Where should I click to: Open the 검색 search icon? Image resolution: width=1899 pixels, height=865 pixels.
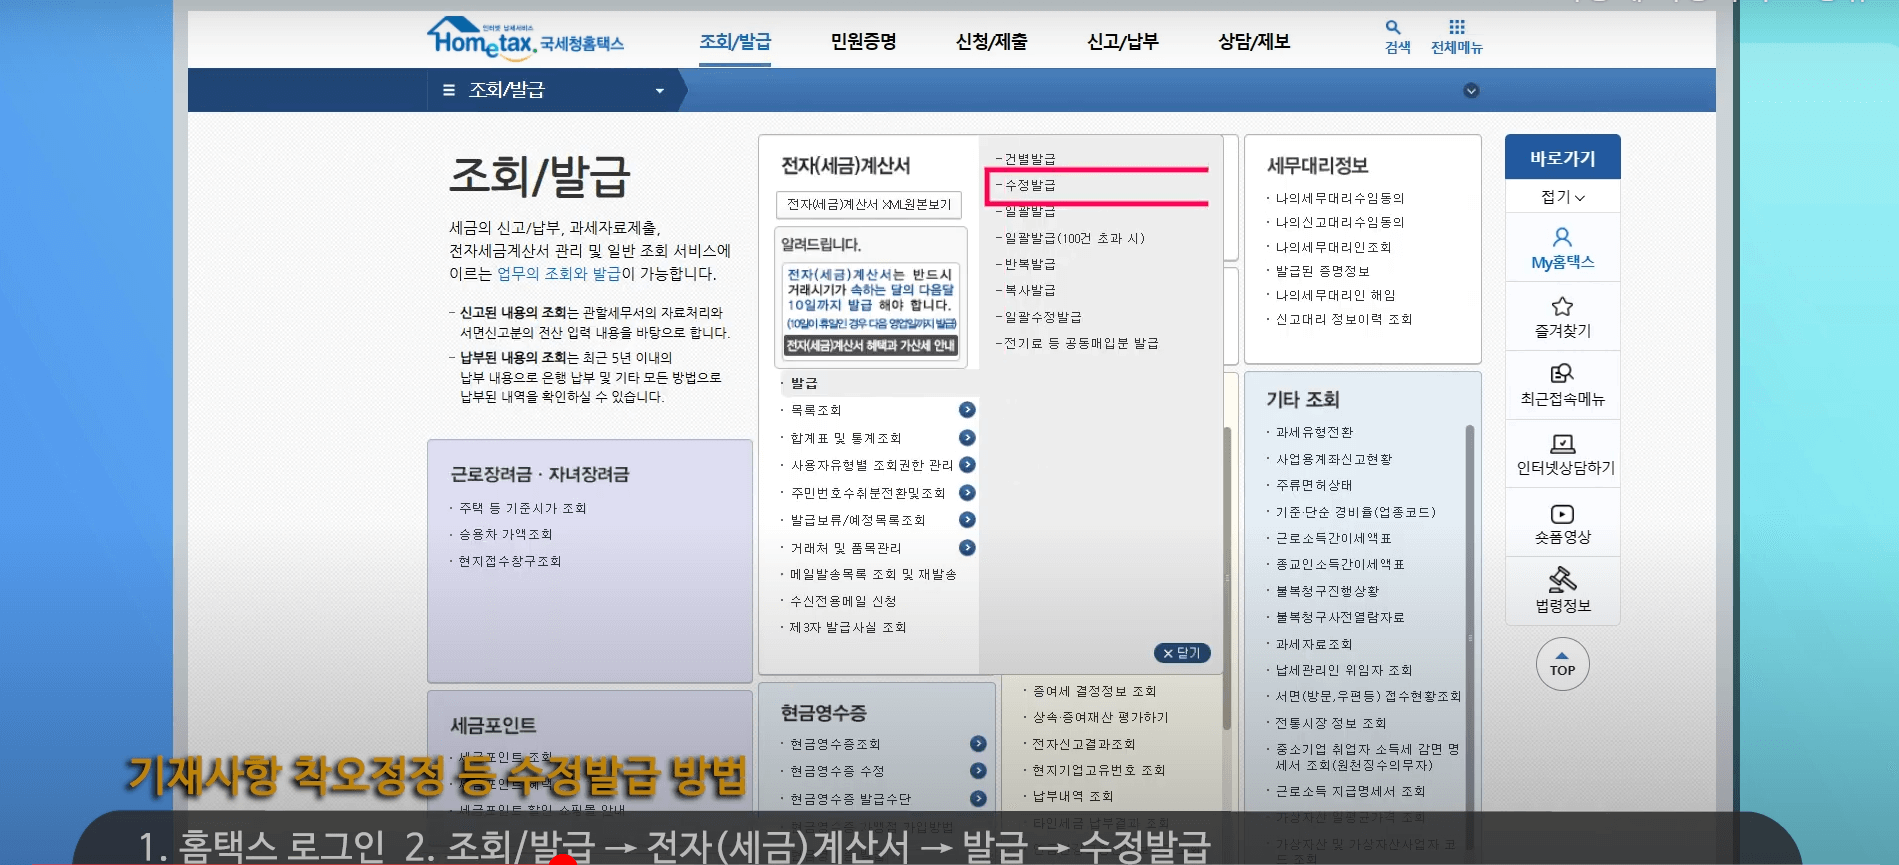(x=1396, y=36)
